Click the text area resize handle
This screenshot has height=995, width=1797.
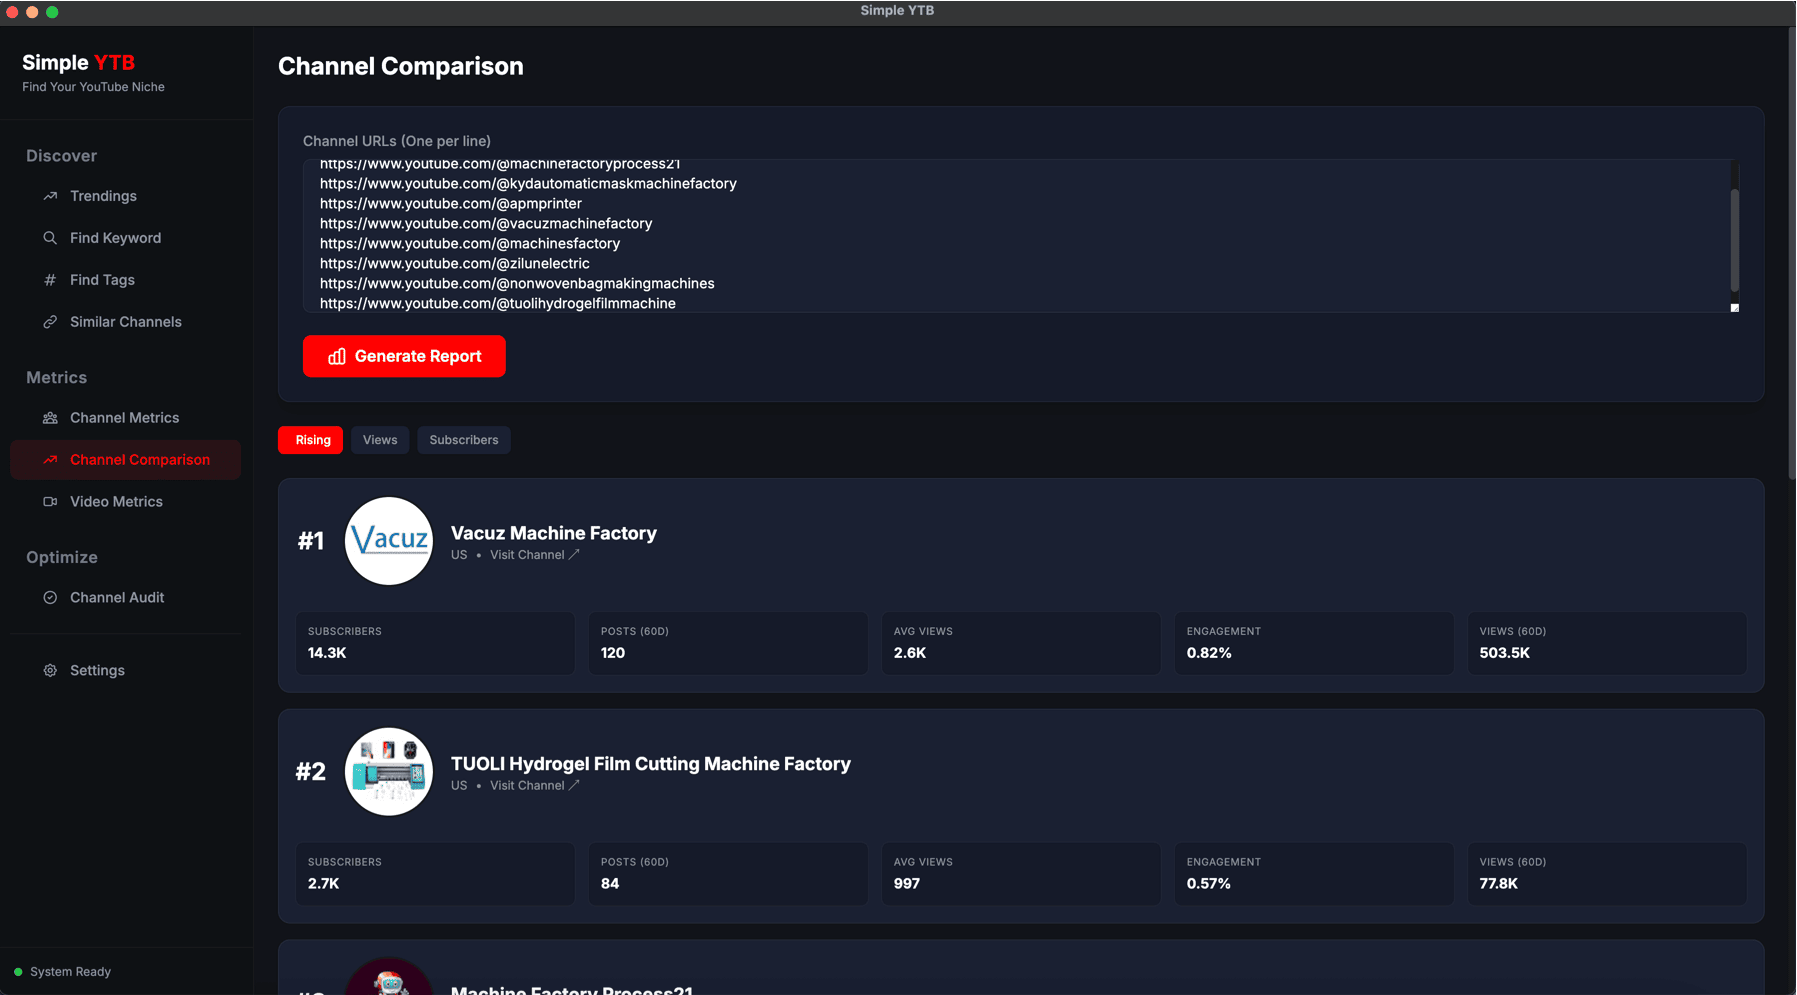pos(1735,308)
